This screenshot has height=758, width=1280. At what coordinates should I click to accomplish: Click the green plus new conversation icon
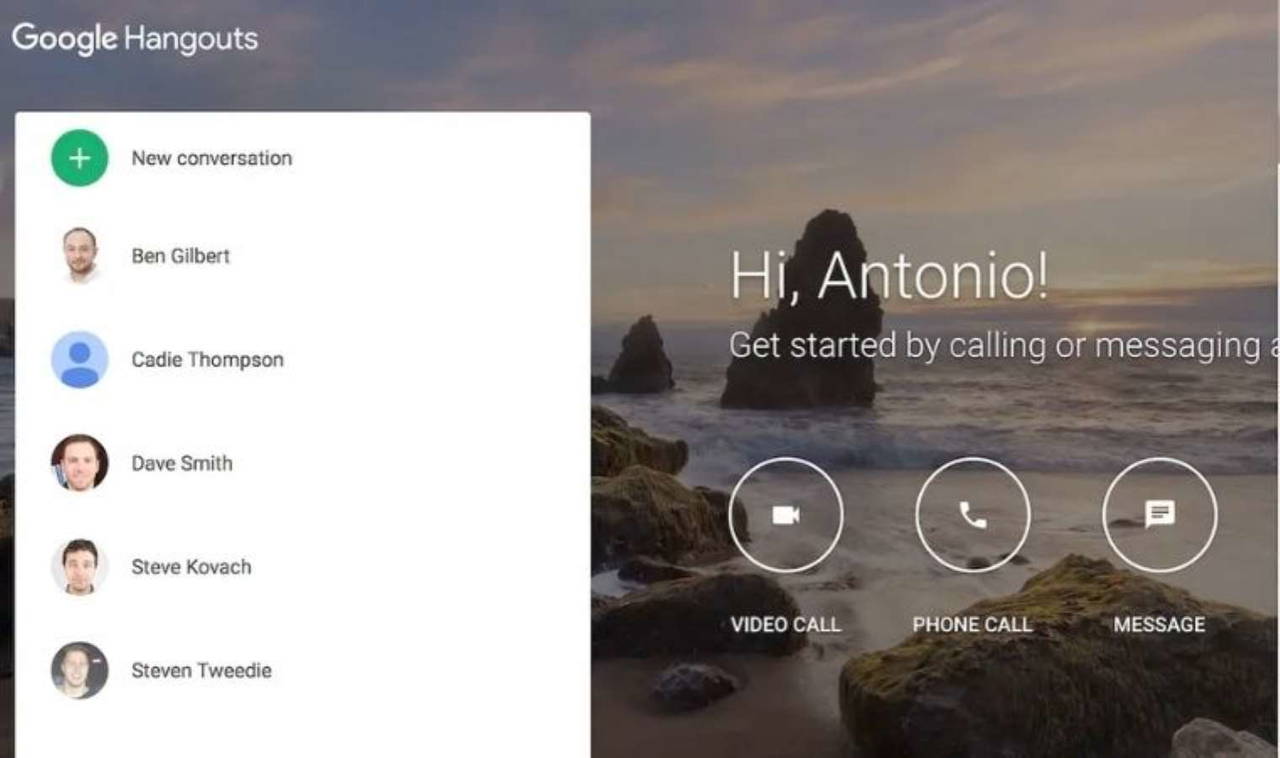[79, 158]
